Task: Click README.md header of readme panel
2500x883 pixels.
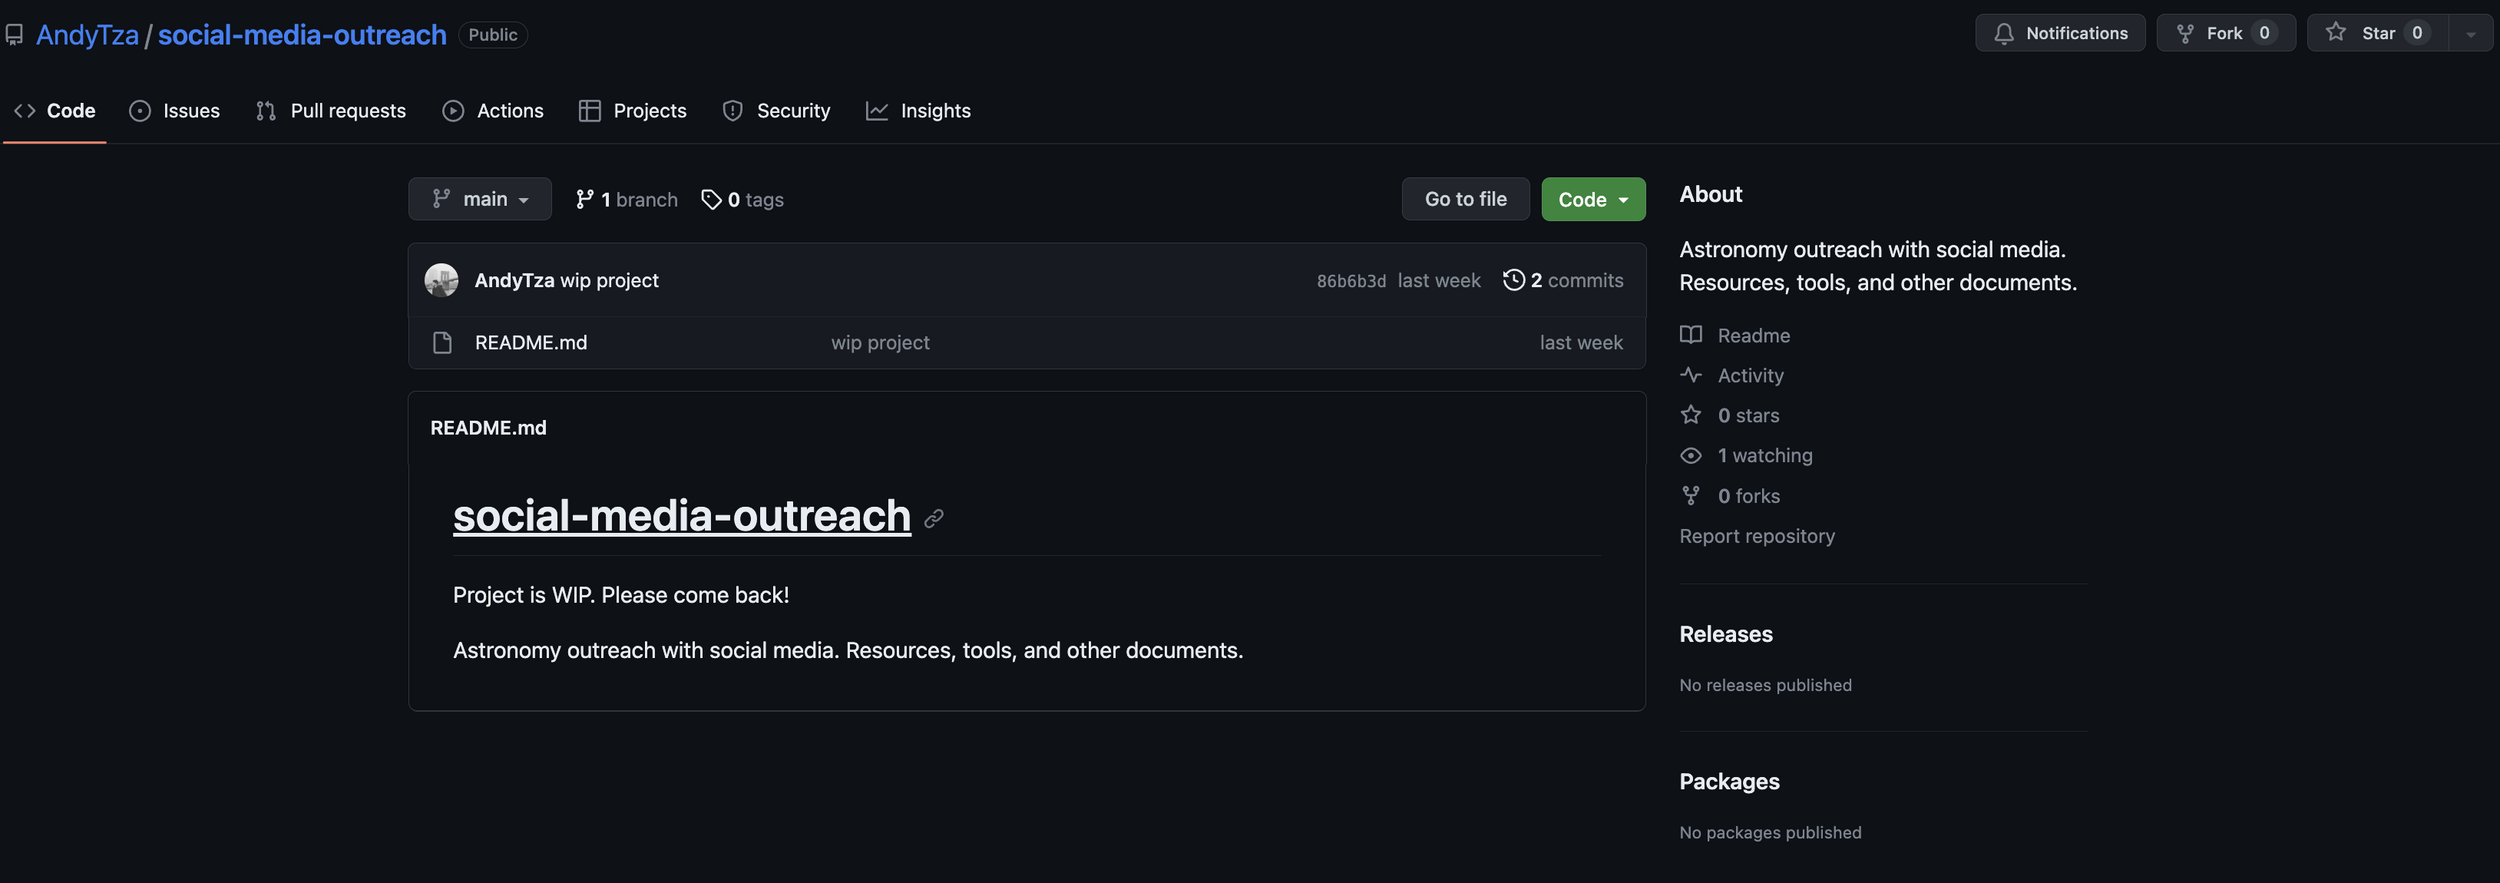Action: (488, 428)
